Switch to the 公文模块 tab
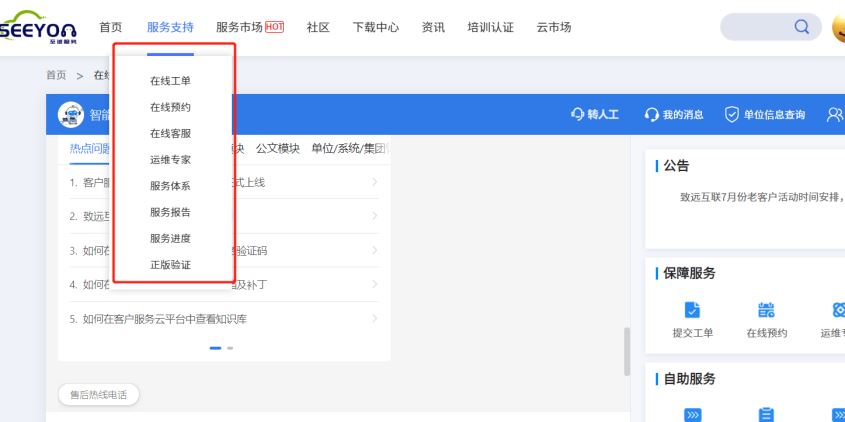Image resolution: width=845 pixels, height=422 pixels. [x=277, y=148]
